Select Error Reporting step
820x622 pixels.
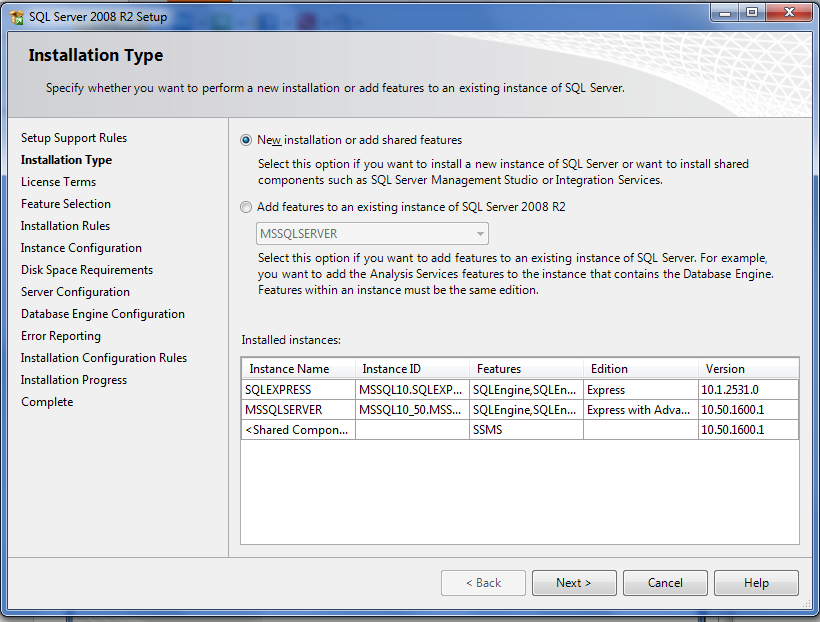click(61, 336)
